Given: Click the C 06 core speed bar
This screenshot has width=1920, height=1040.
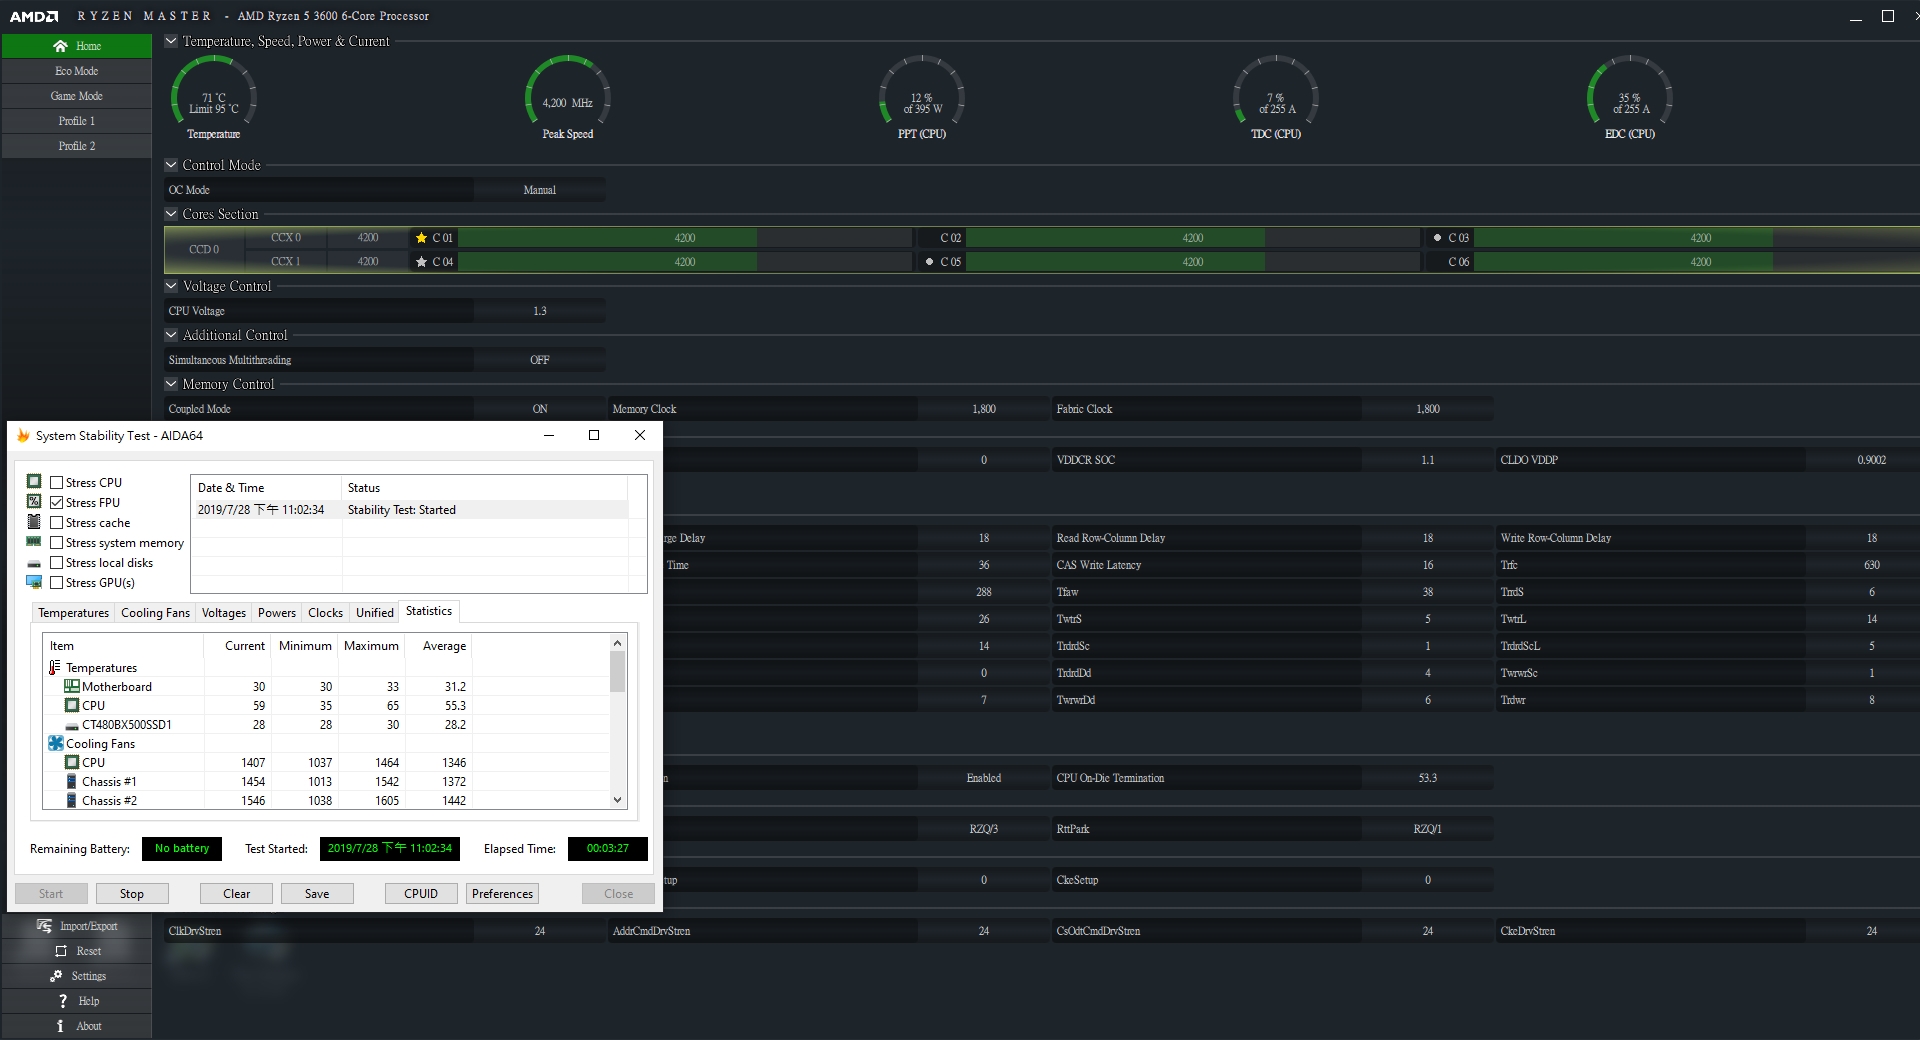Looking at the screenshot, I should click(1697, 262).
